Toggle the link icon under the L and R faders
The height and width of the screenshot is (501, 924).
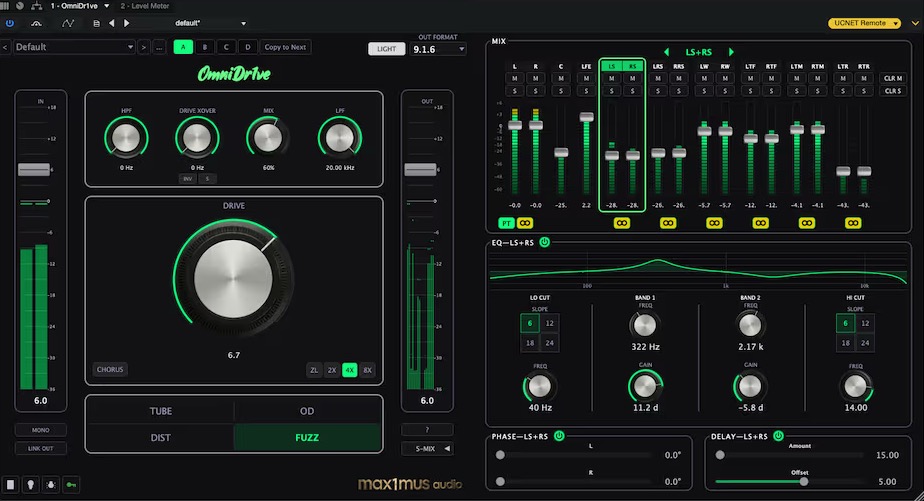524,223
